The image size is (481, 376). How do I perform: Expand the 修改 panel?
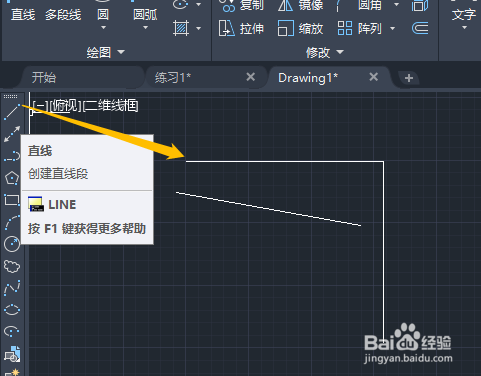click(324, 52)
